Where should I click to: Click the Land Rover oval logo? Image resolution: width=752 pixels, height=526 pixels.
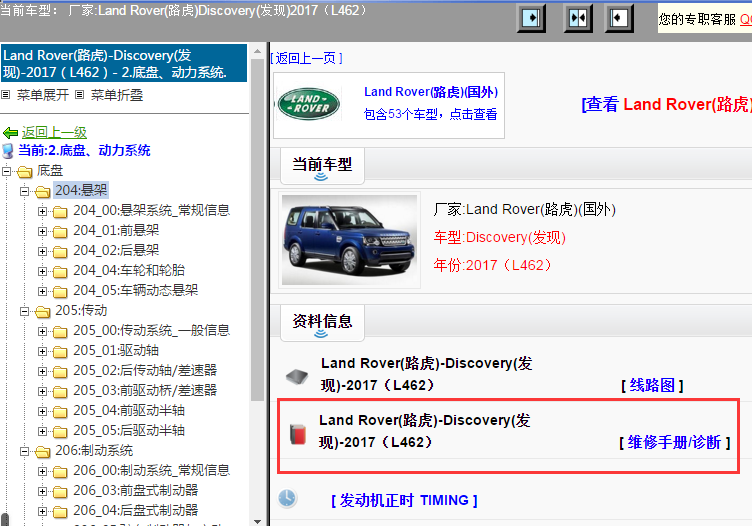[309, 104]
